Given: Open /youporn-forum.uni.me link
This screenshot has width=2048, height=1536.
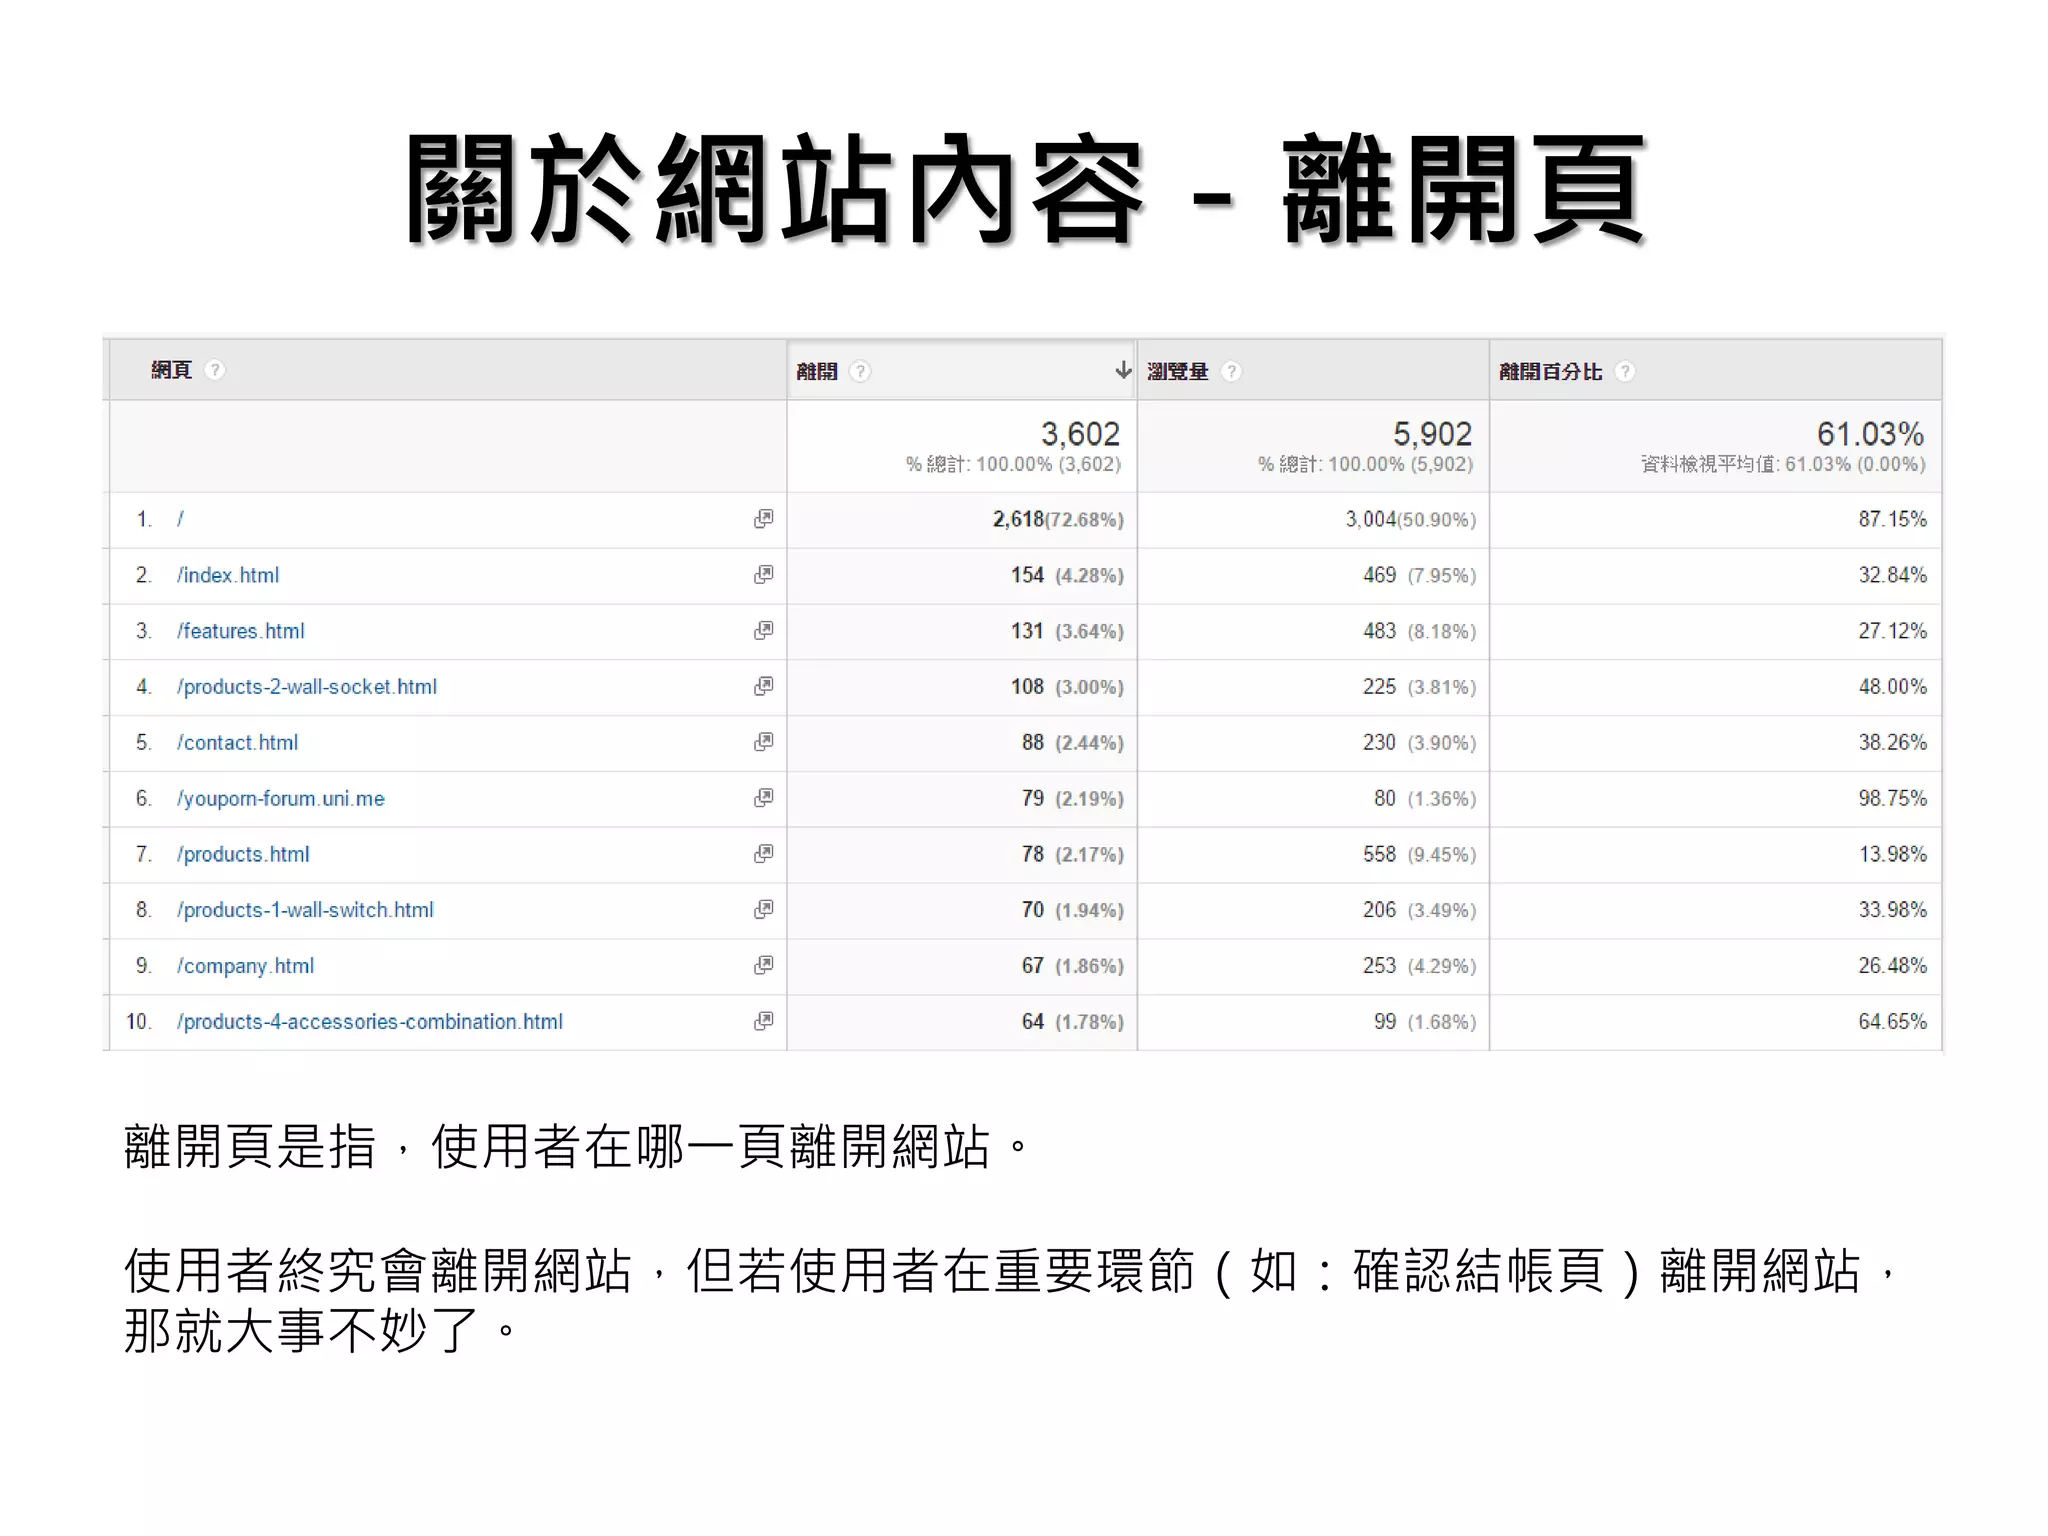Looking at the screenshot, I should click(x=280, y=798).
